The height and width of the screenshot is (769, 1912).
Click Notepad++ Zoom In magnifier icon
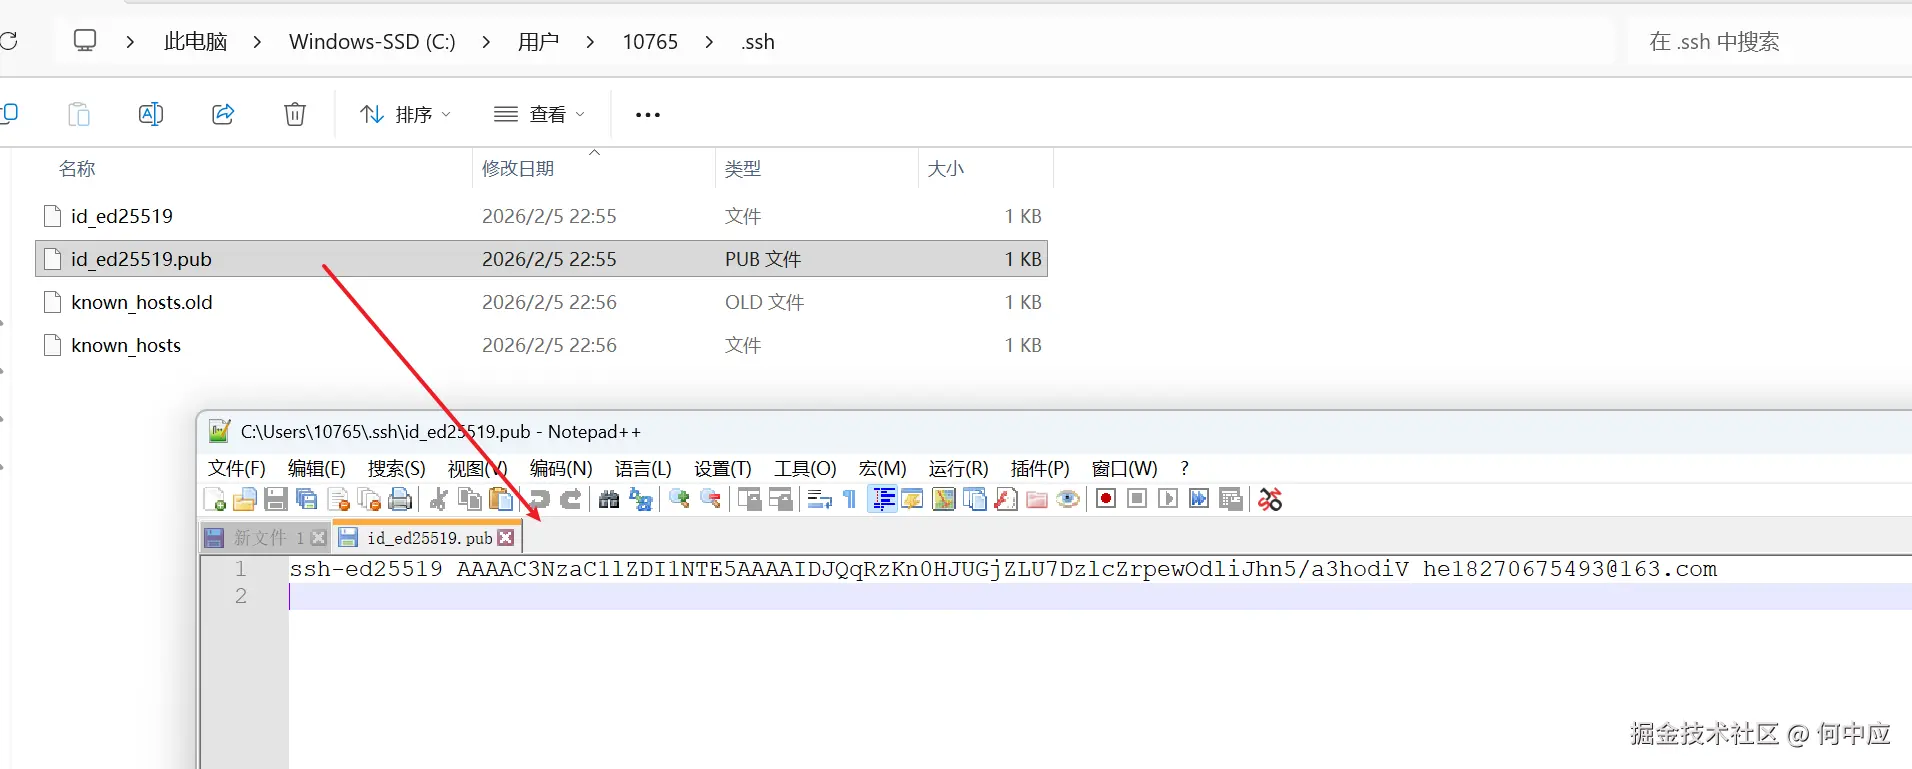[680, 499]
